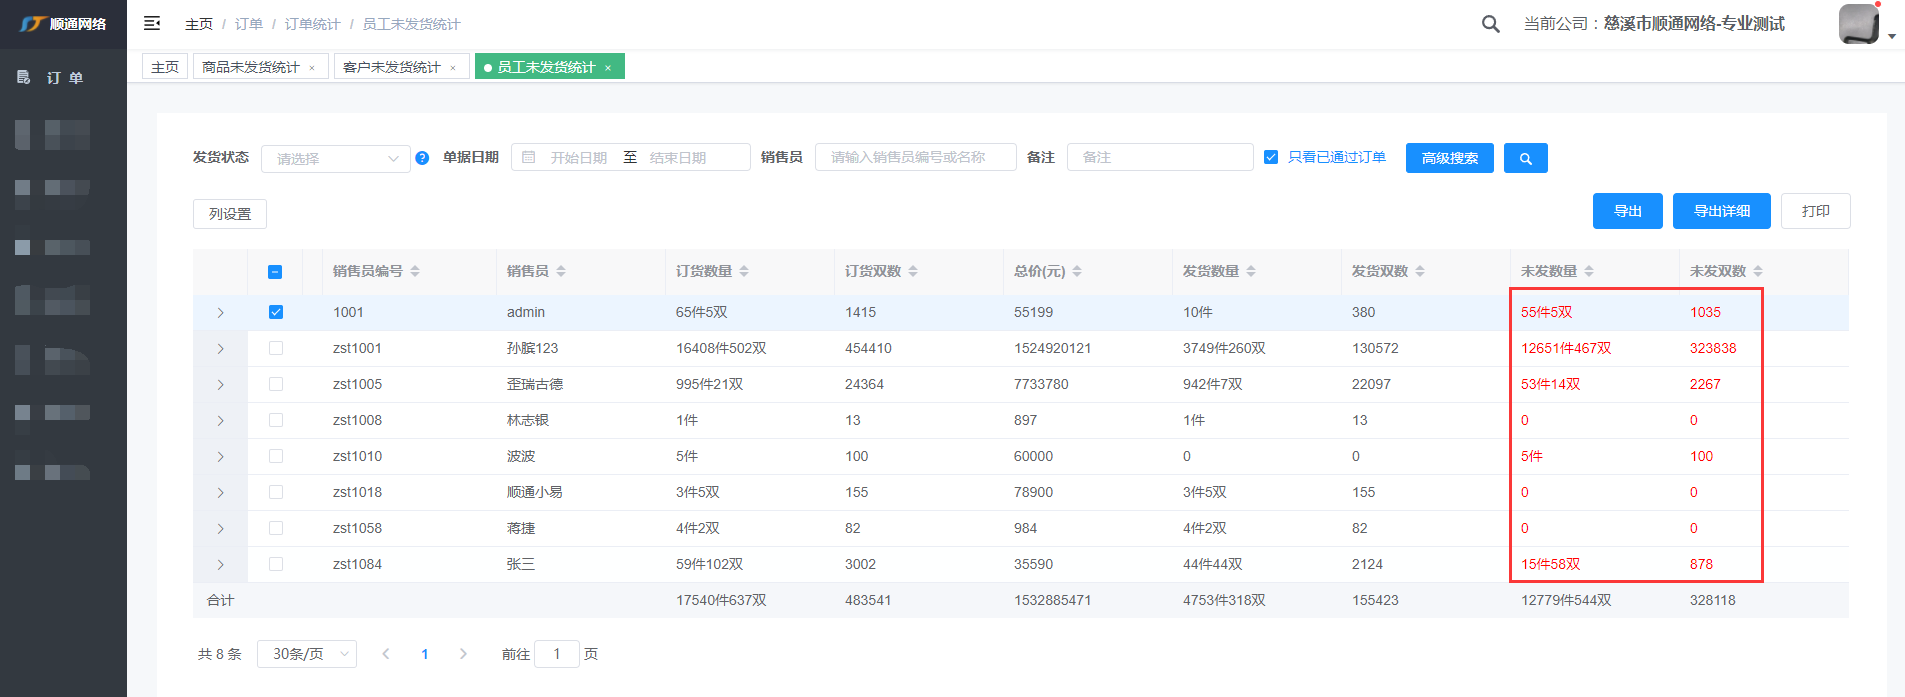Switch to the 主页 tab

(x=165, y=67)
